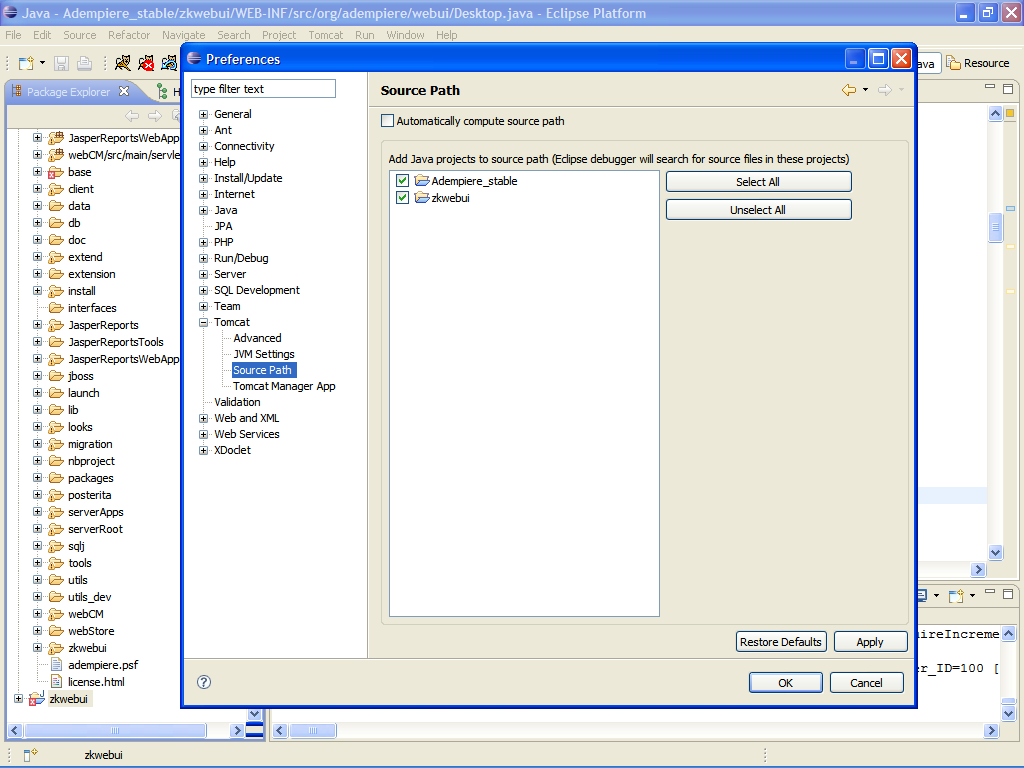Uncheck the zkwebui project checkbox

[402, 197]
